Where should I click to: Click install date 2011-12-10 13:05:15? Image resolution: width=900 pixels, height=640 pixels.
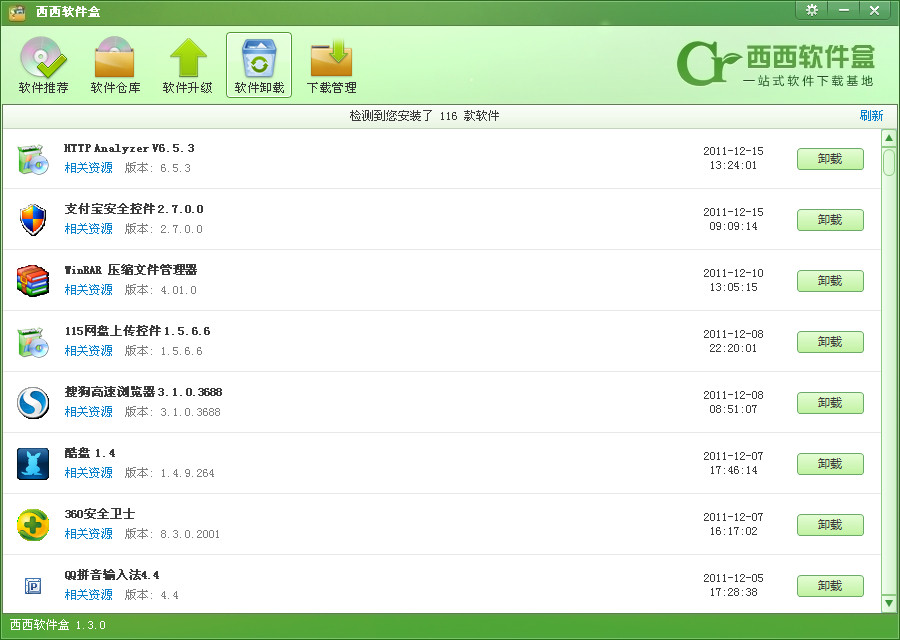click(734, 280)
